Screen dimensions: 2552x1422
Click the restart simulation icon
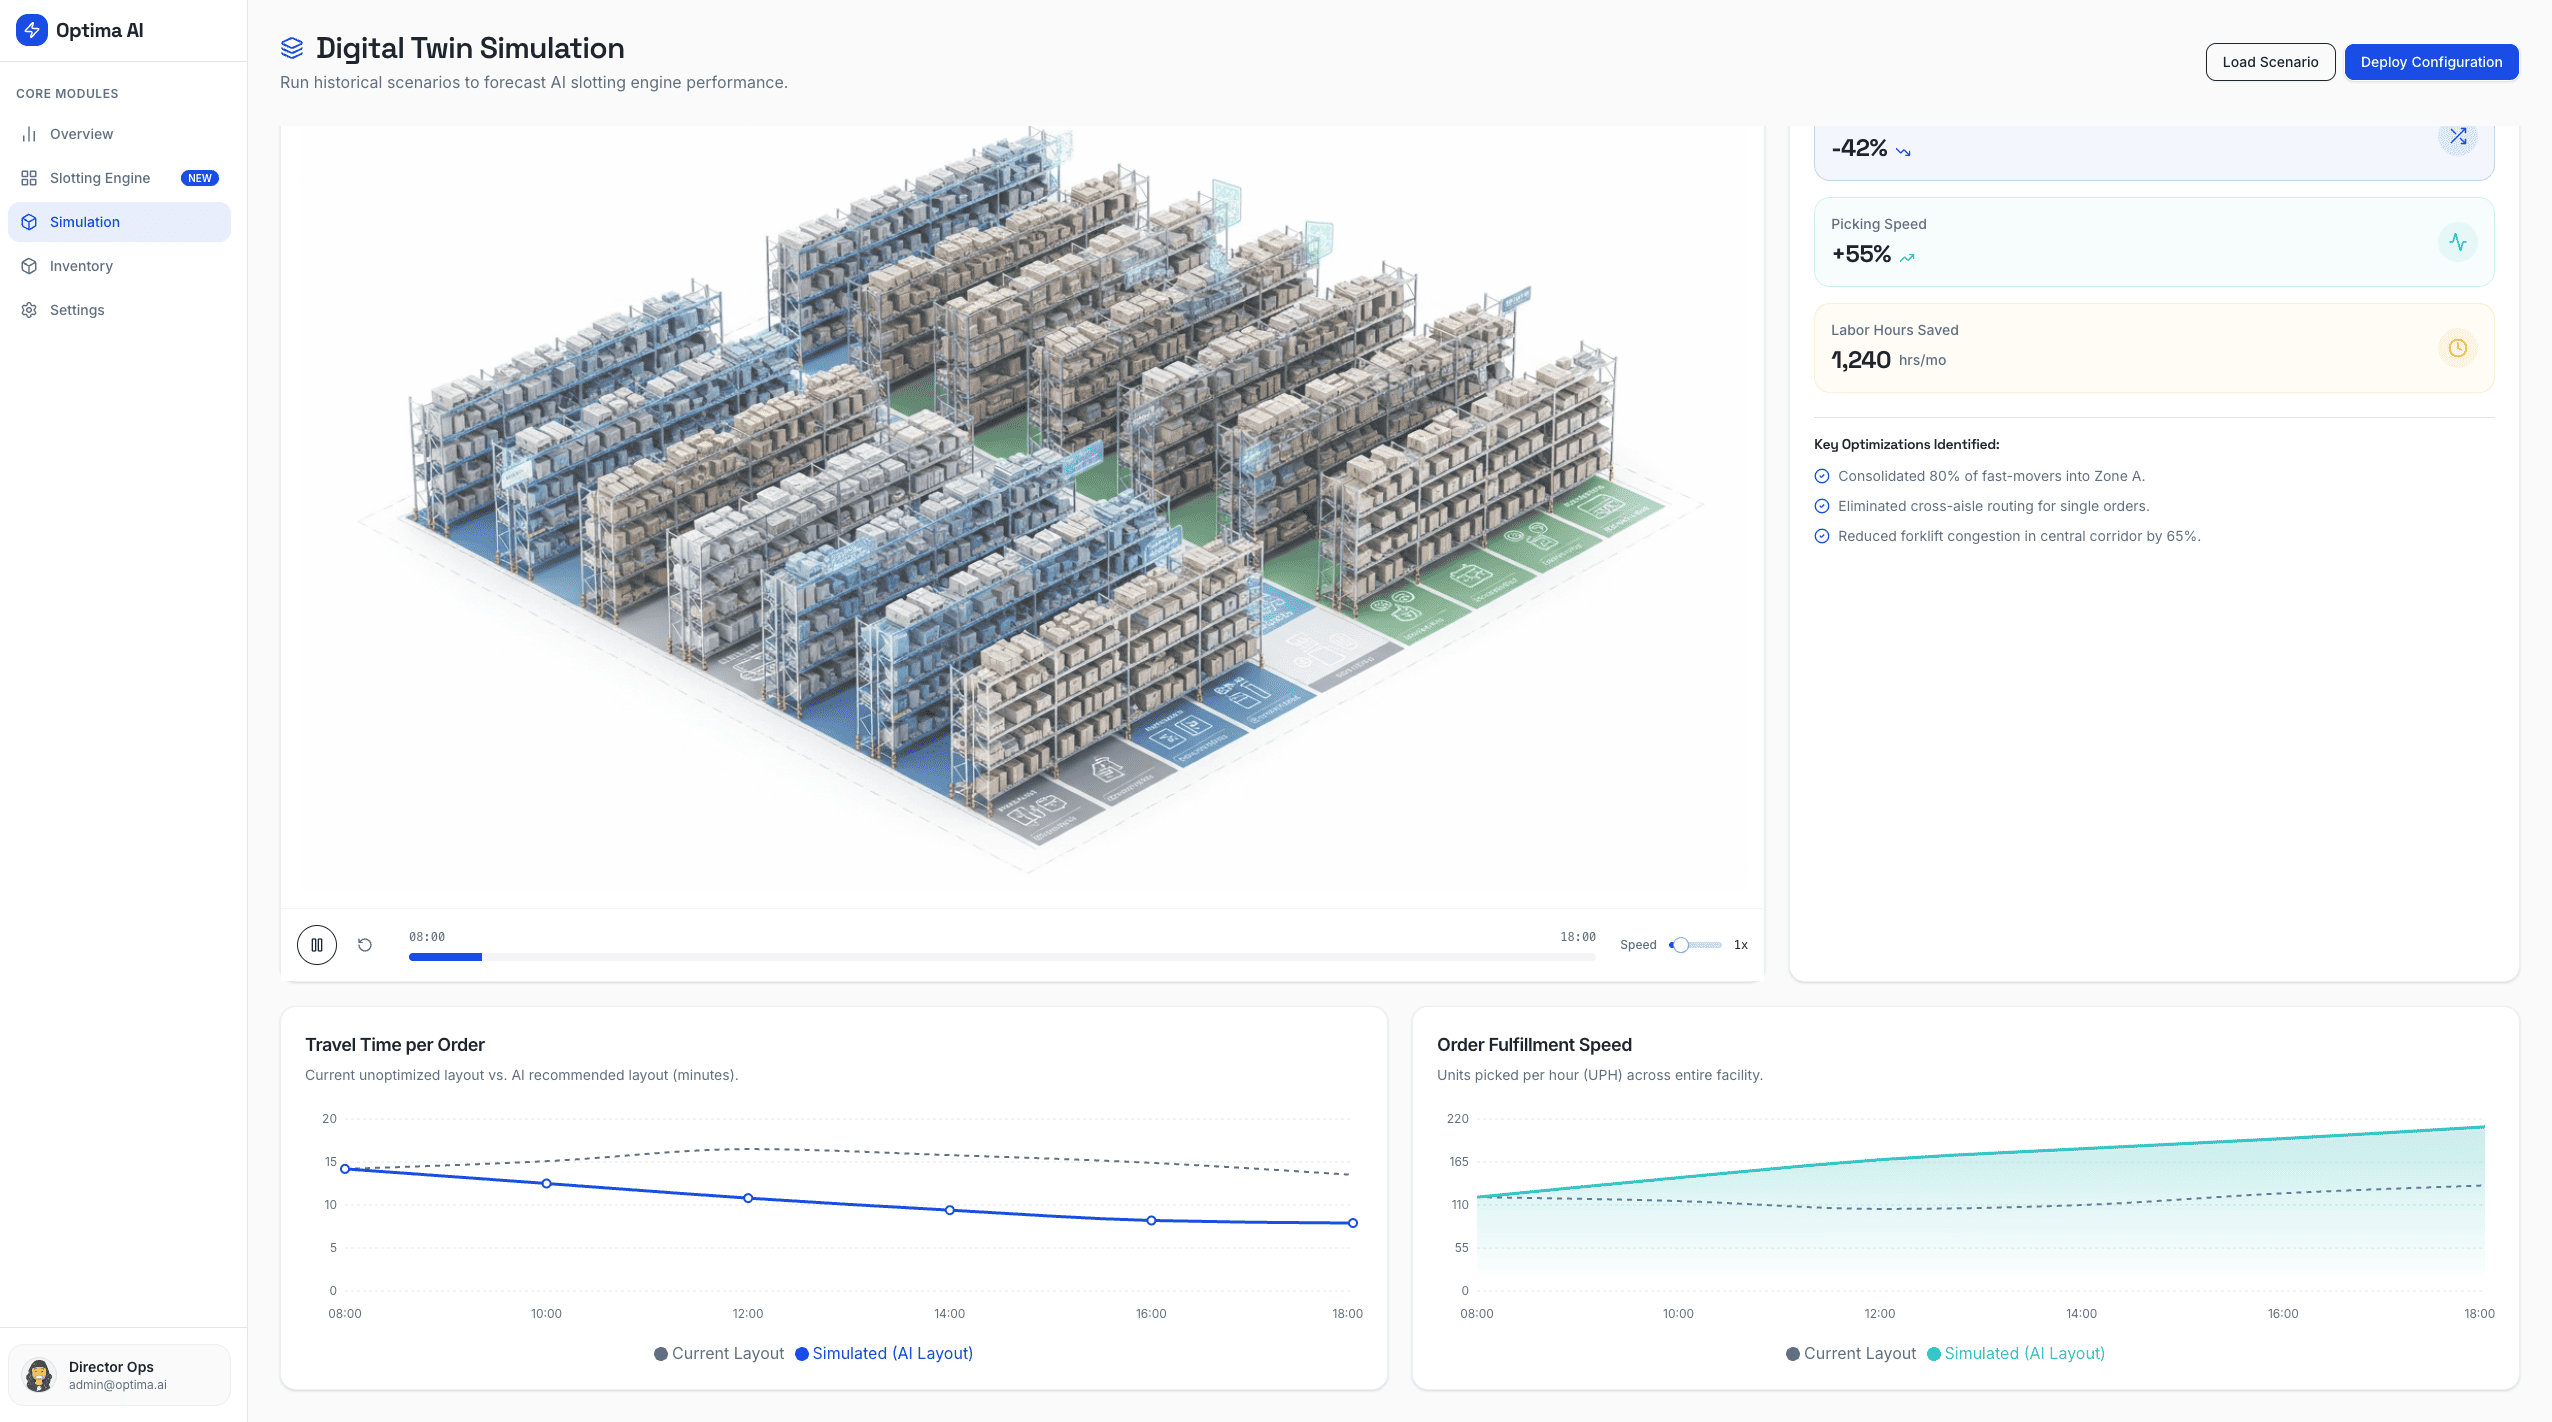tap(365, 945)
